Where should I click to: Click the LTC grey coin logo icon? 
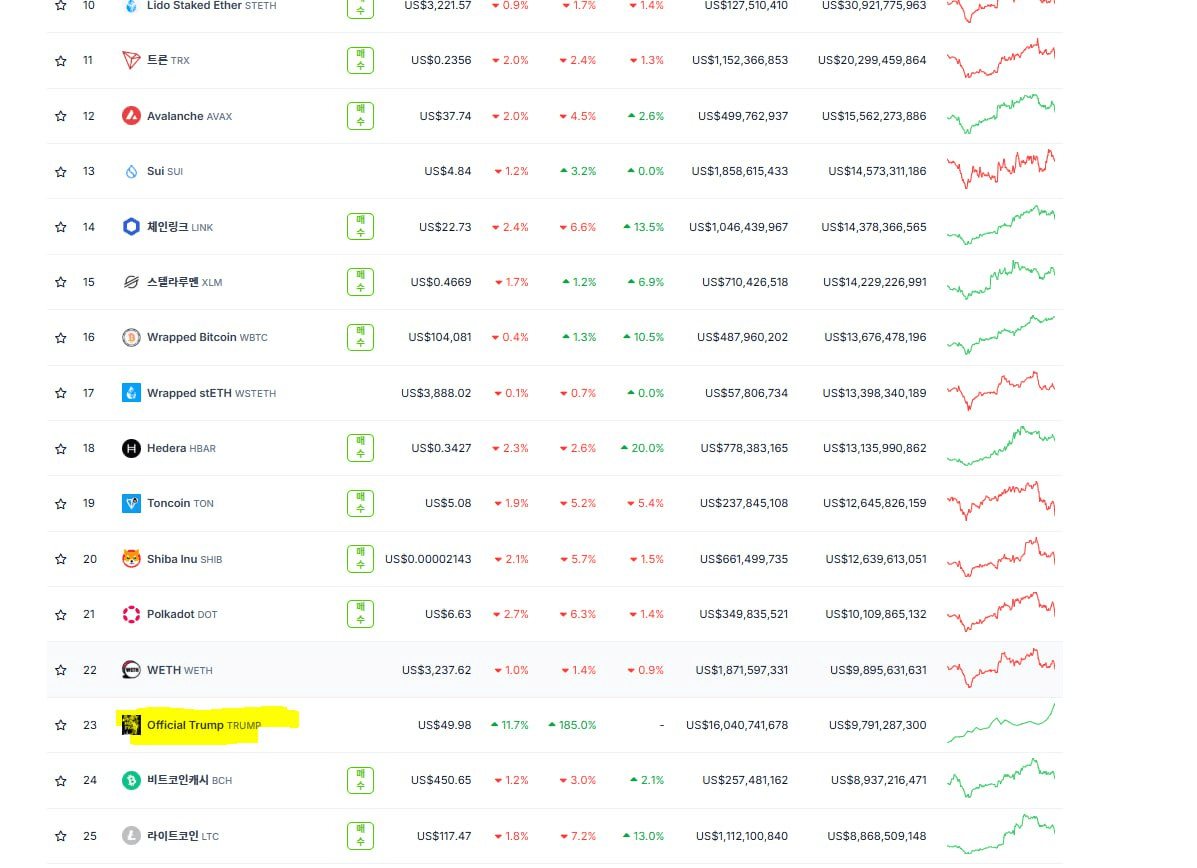131,836
